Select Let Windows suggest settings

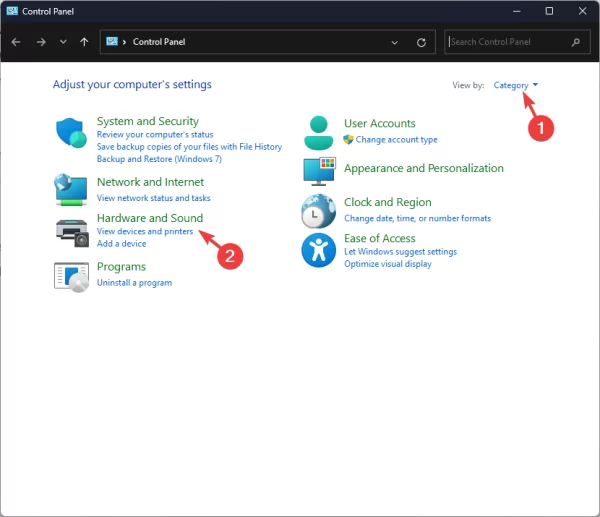coord(401,251)
